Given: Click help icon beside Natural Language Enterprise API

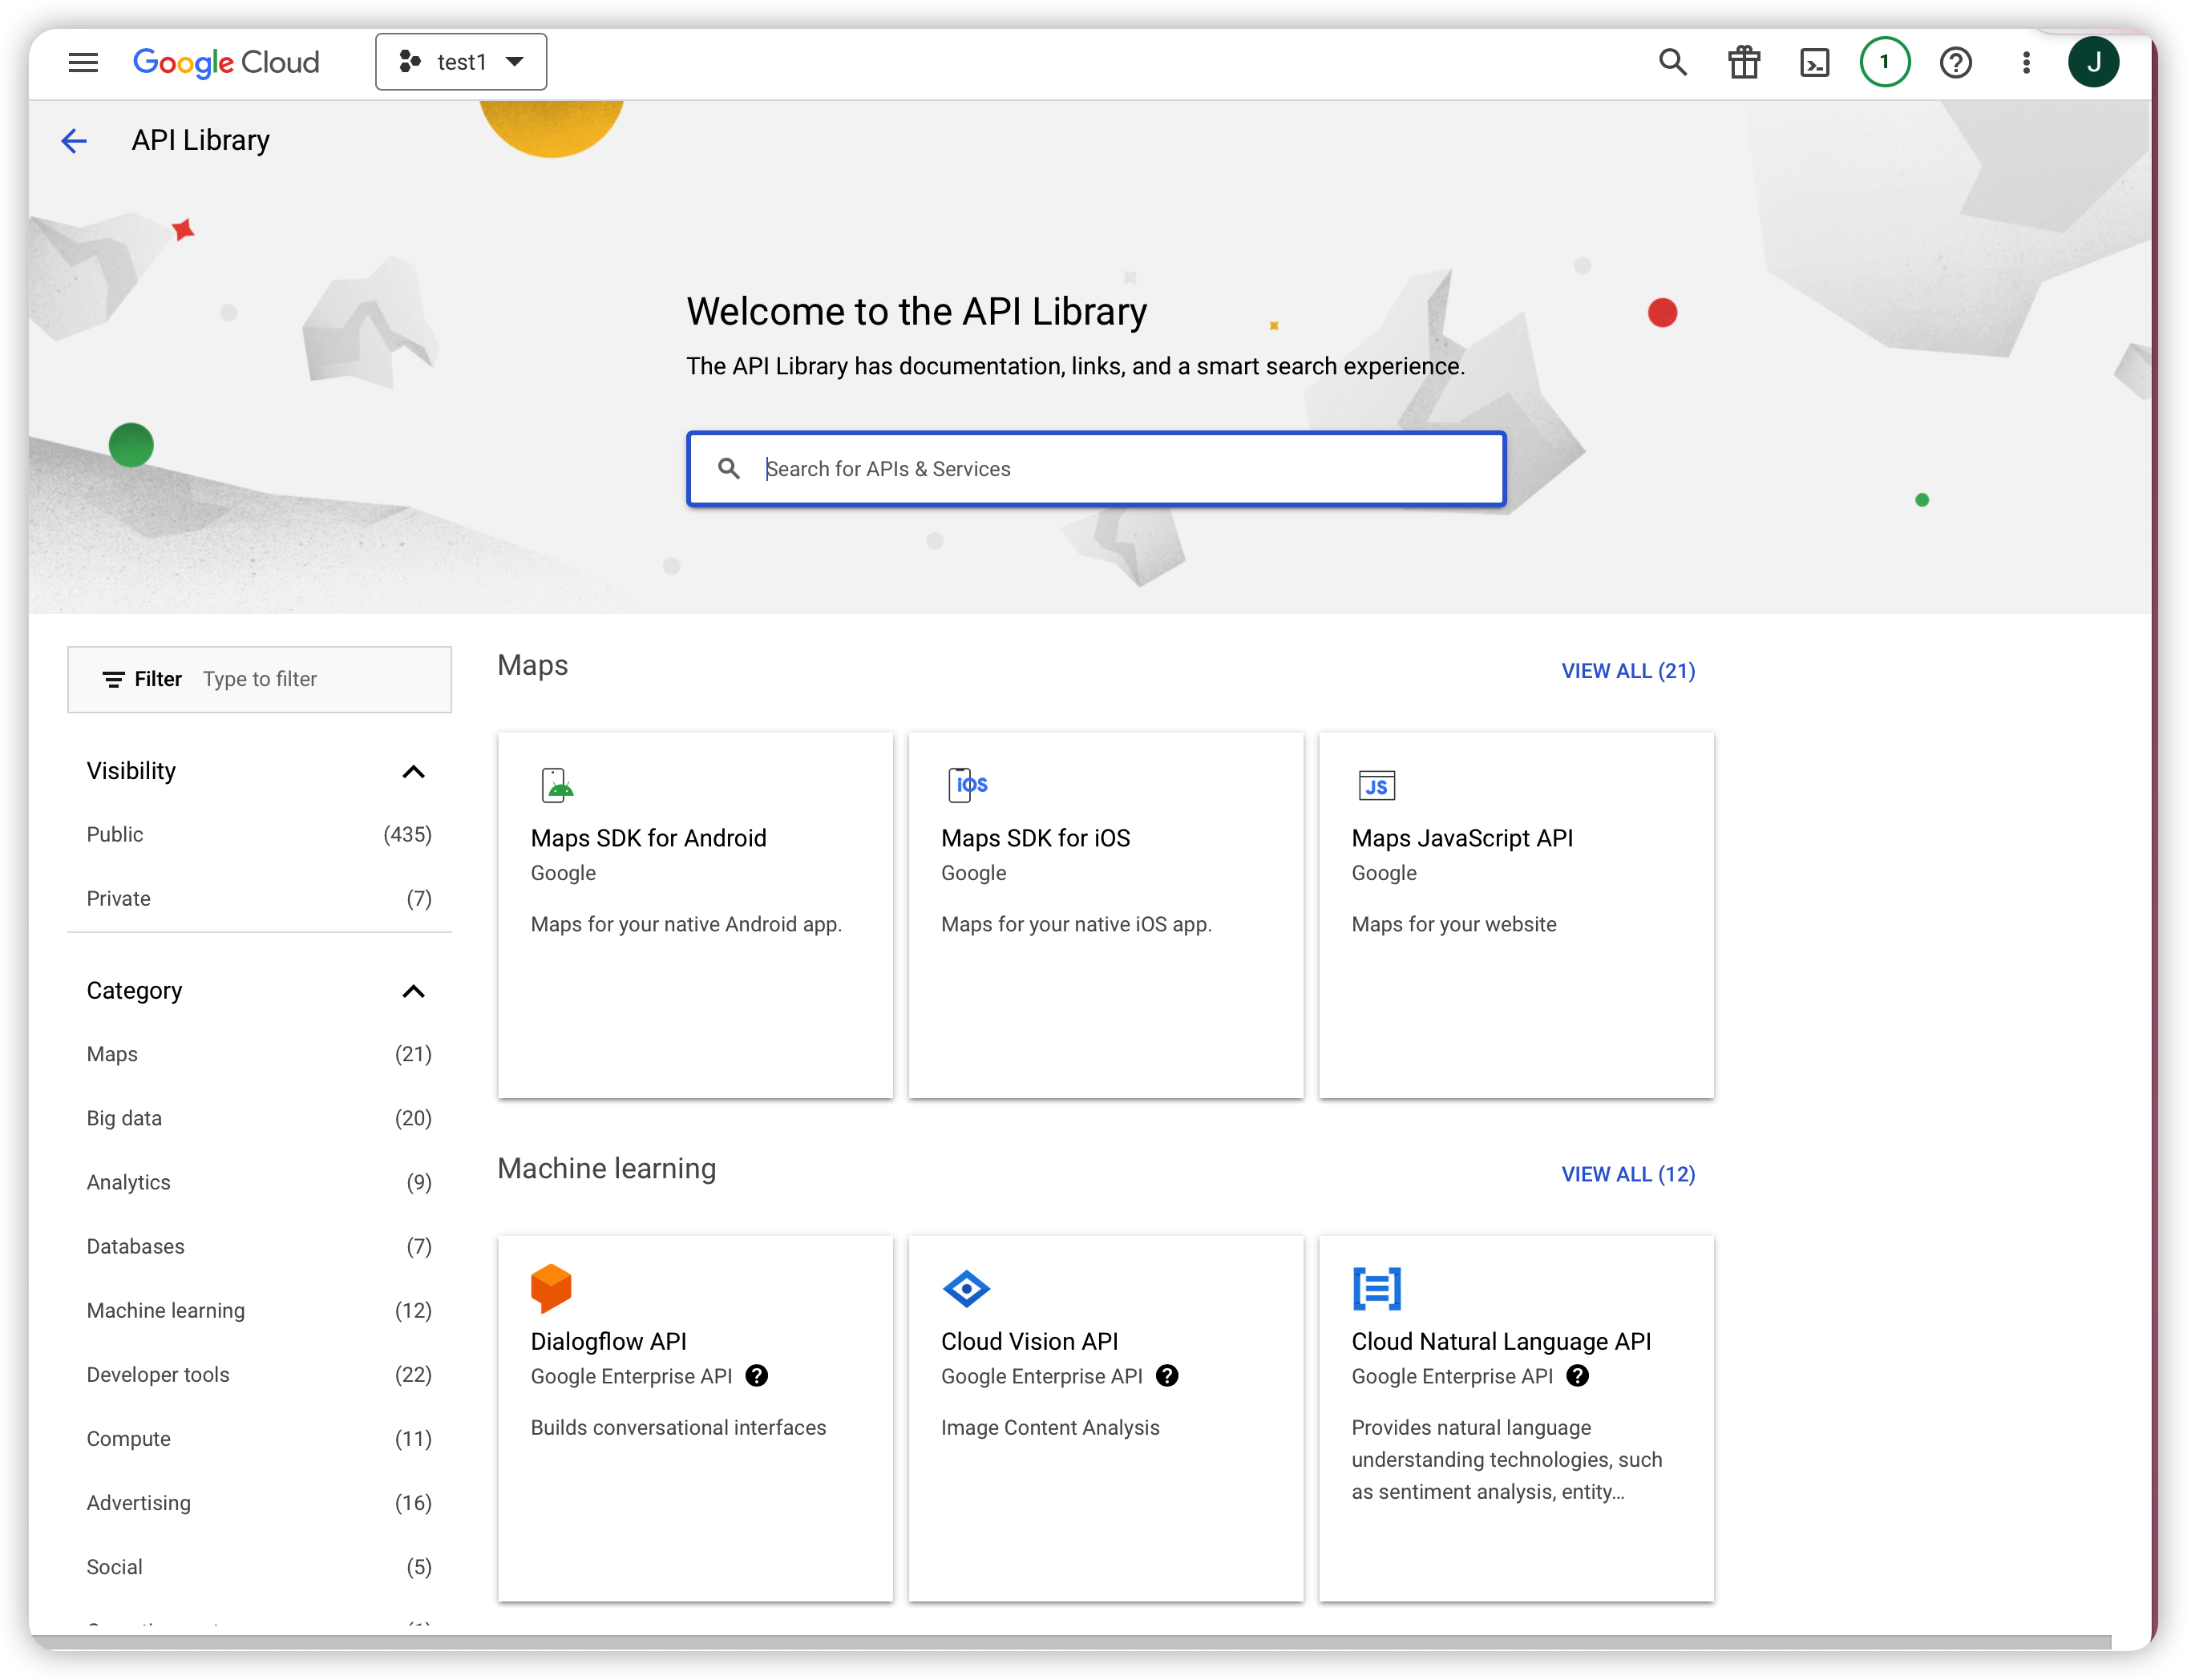Looking at the screenshot, I should (x=1578, y=1376).
